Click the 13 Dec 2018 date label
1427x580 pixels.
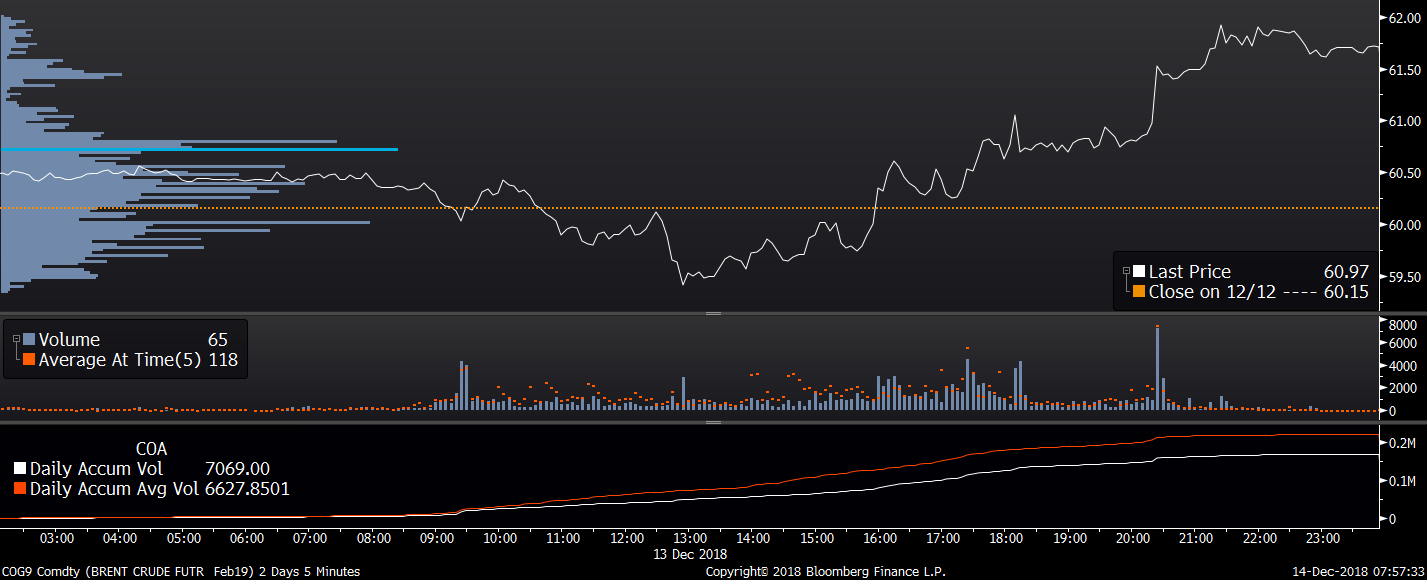pos(690,553)
